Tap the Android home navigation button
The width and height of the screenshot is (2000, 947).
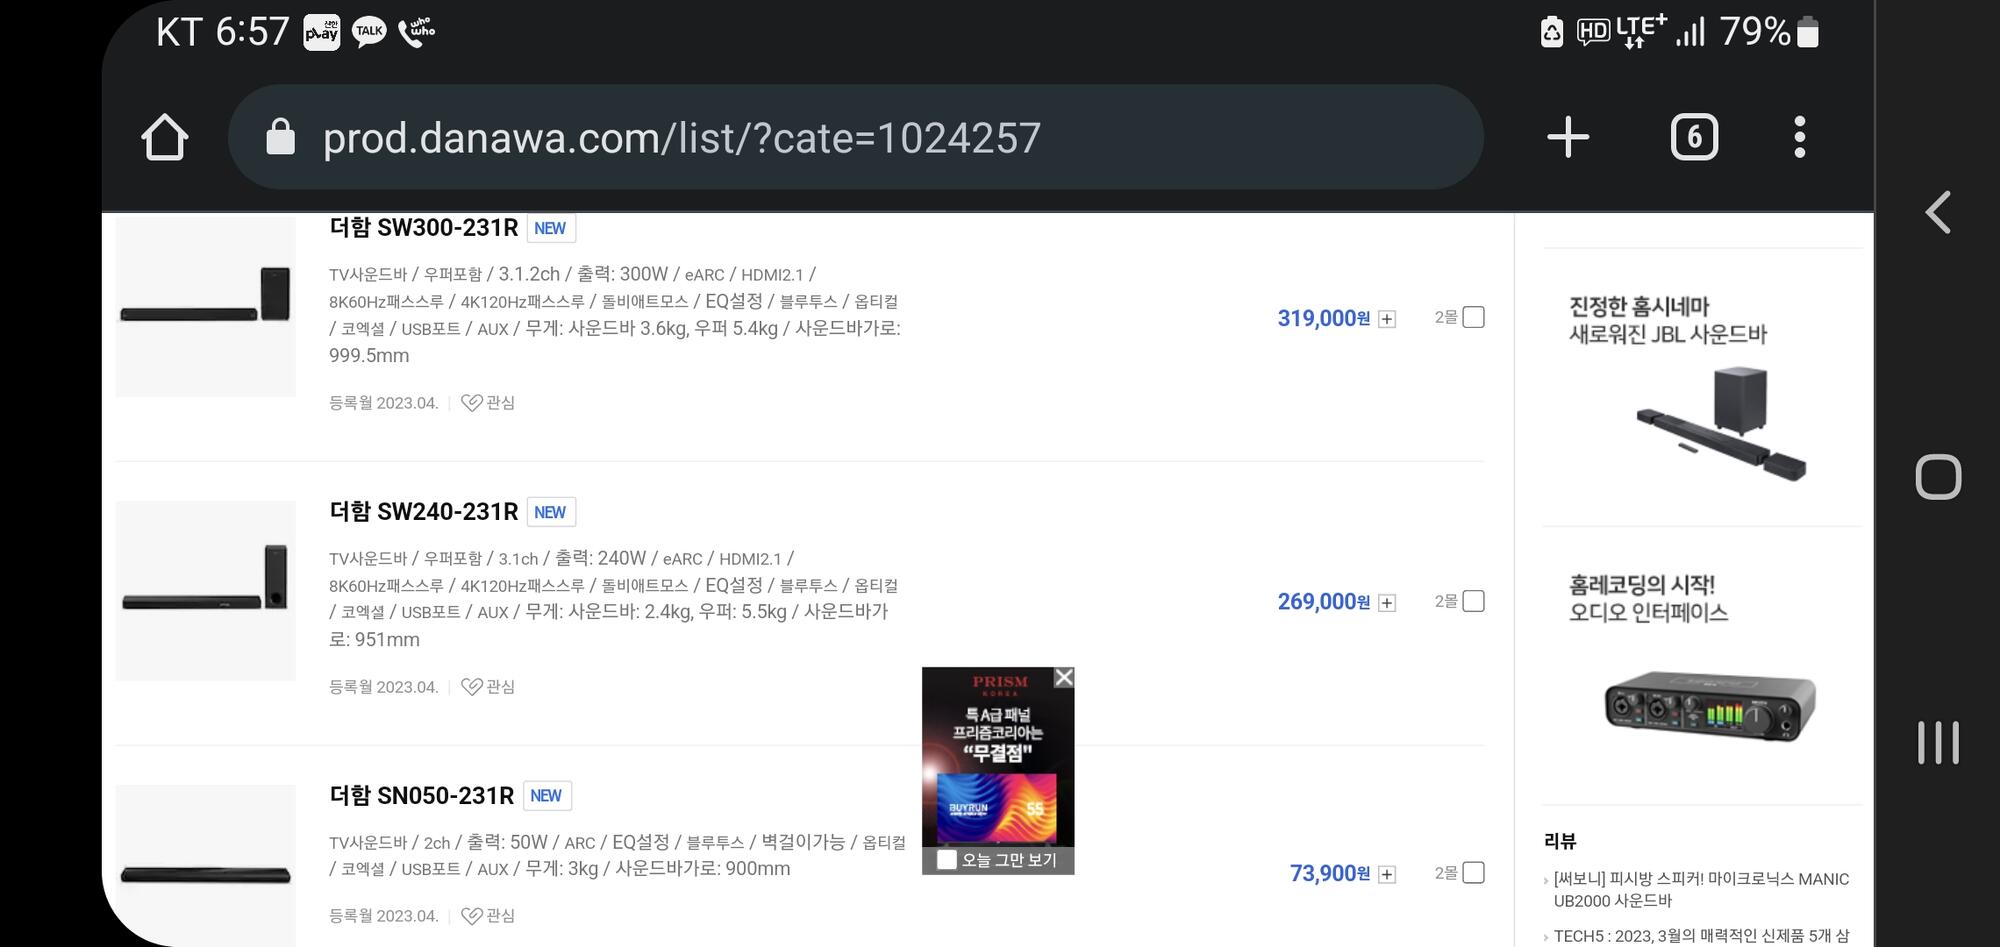pyautogui.click(x=1938, y=477)
